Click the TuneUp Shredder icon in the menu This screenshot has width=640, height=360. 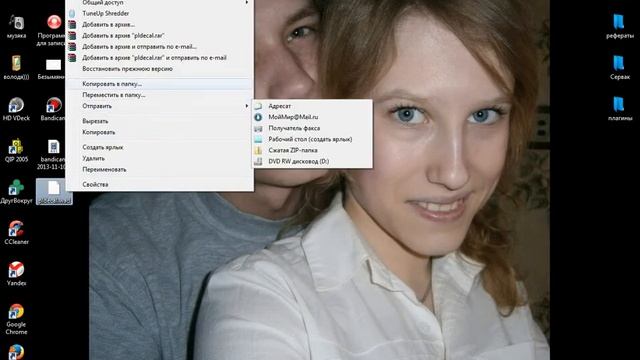(x=72, y=13)
